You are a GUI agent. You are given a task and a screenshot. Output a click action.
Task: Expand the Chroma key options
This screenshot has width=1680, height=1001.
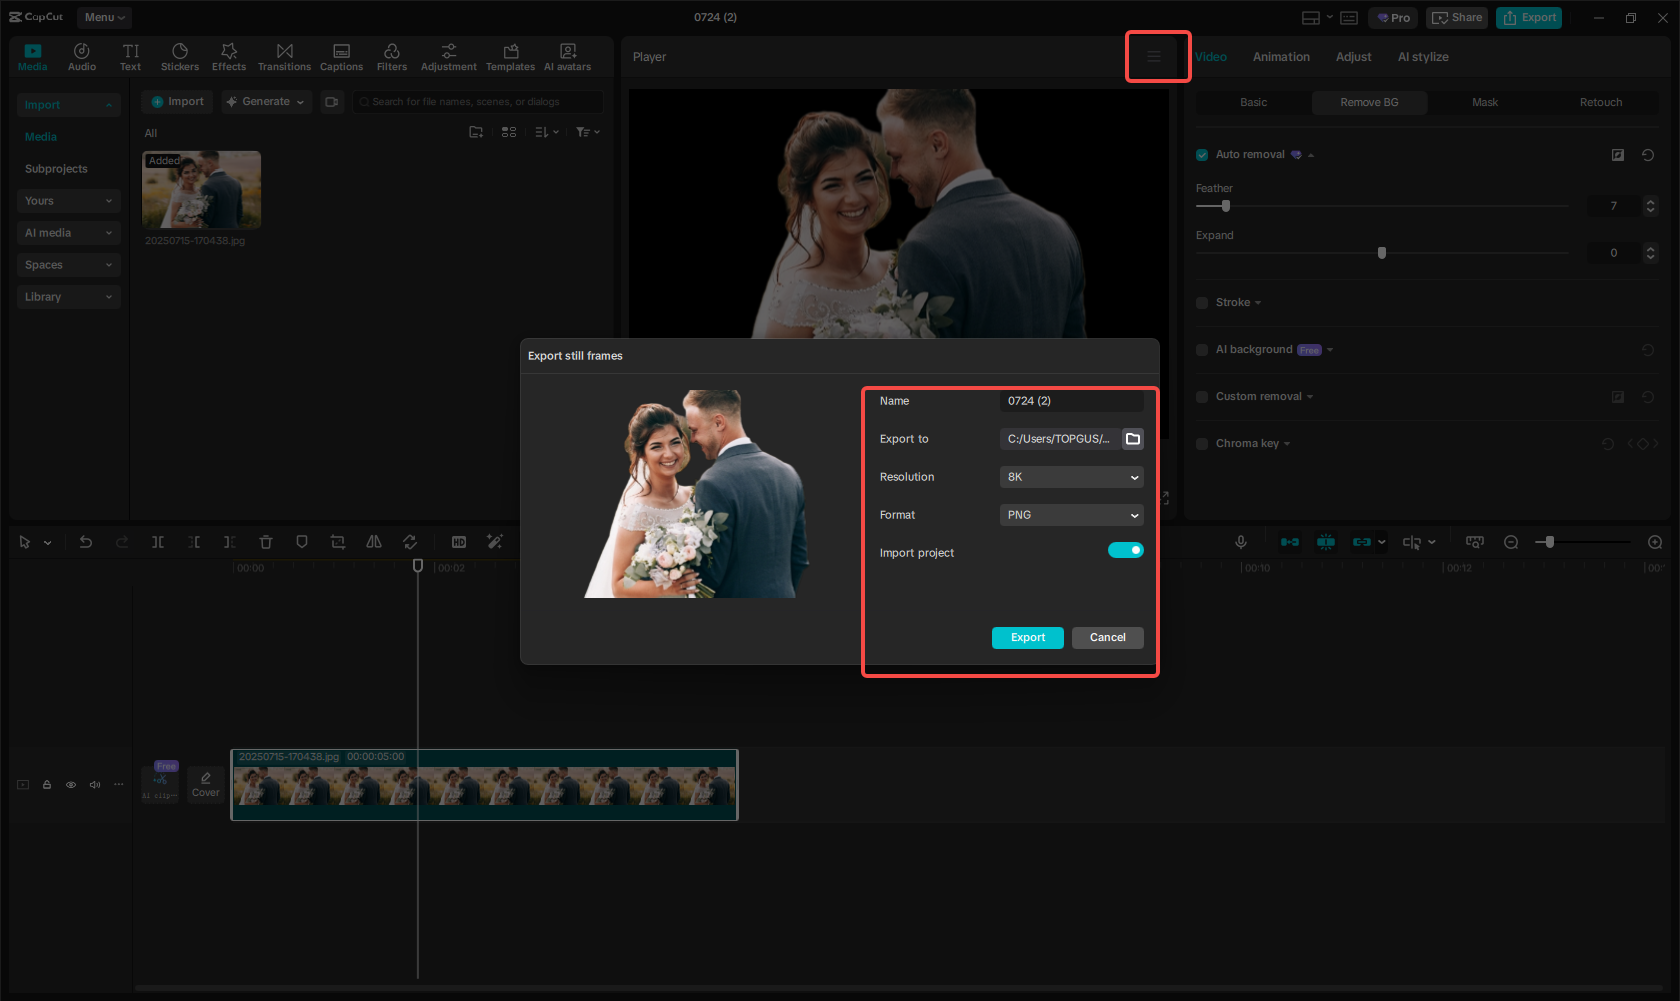(x=1286, y=443)
